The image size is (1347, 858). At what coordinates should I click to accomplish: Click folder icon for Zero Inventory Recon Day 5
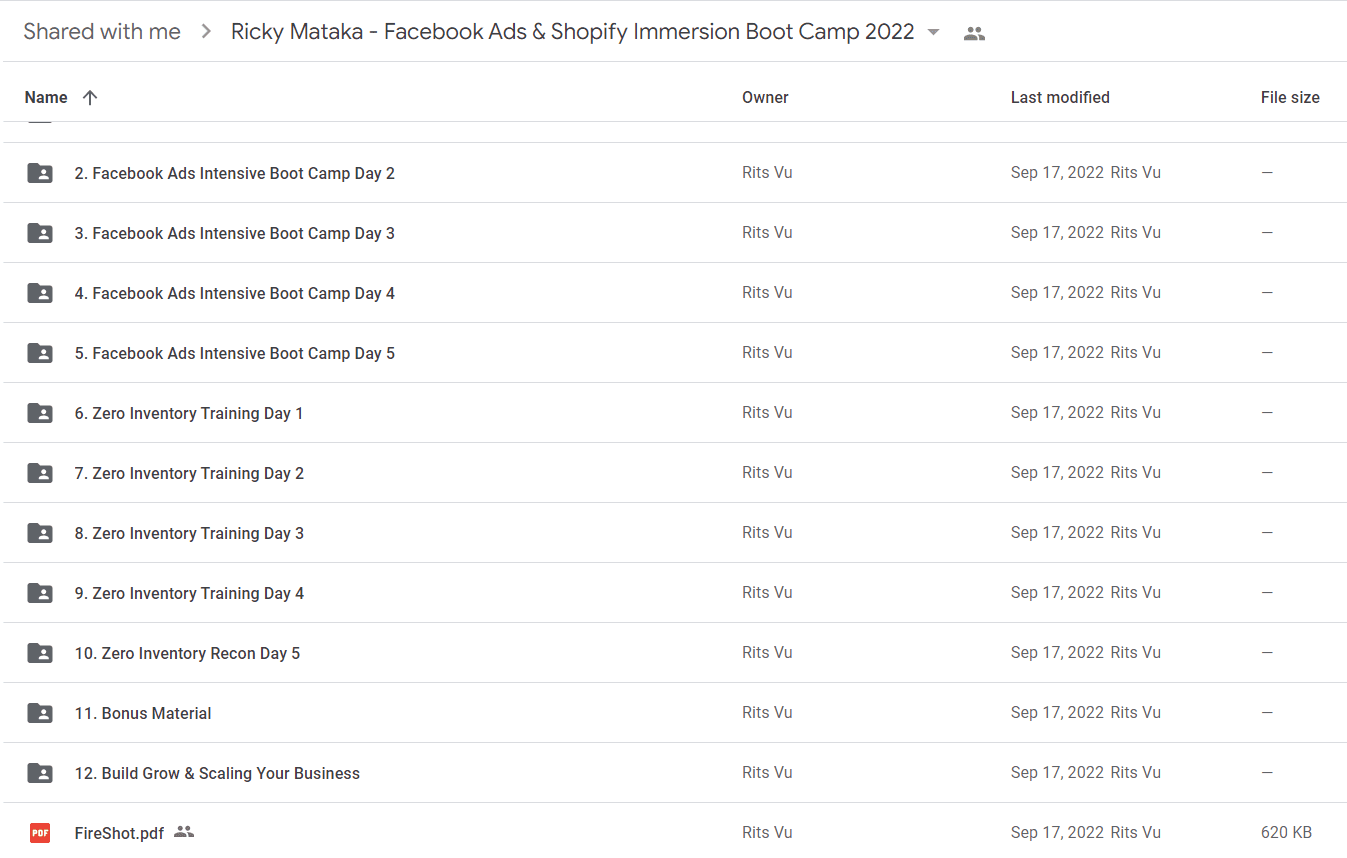pos(40,653)
